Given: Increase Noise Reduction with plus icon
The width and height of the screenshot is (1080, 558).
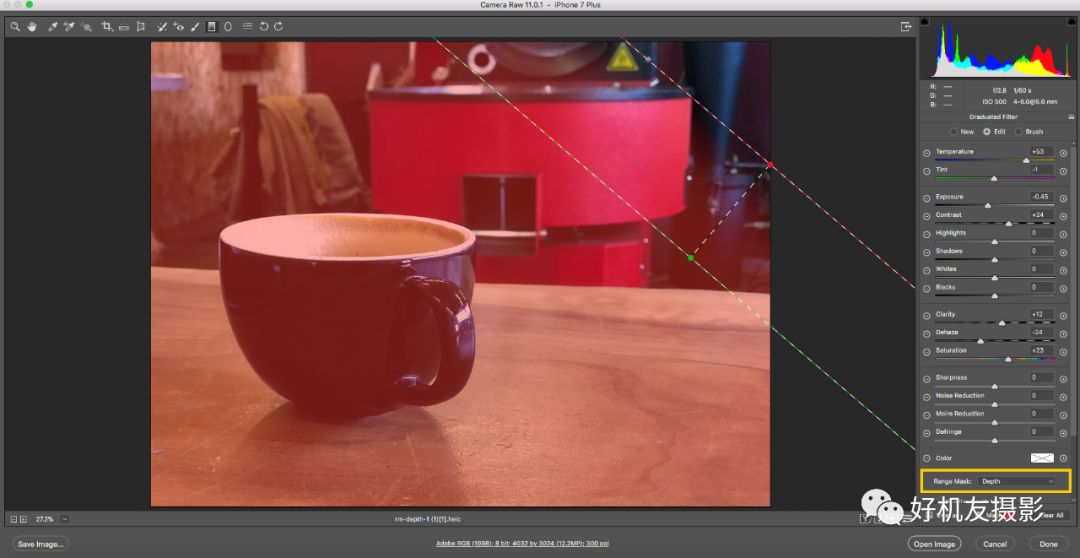Looking at the screenshot, I should point(1063,397).
